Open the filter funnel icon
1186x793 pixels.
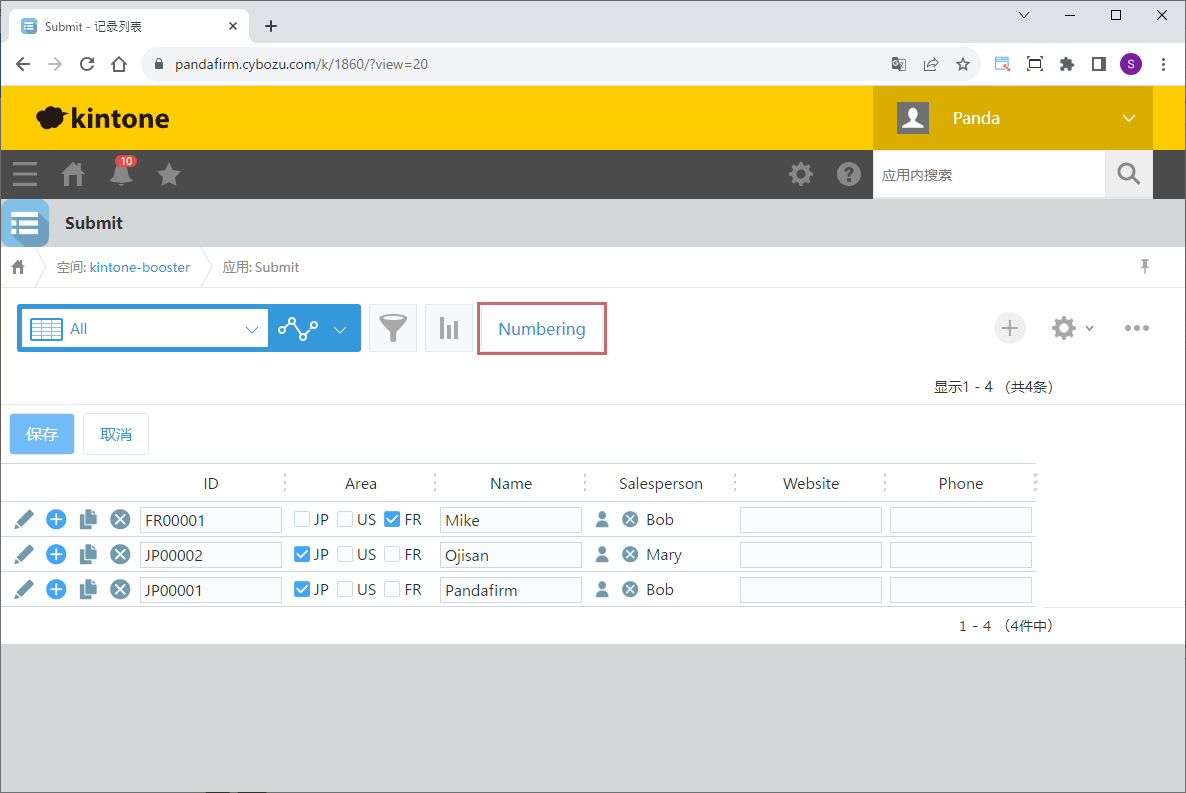coord(393,328)
